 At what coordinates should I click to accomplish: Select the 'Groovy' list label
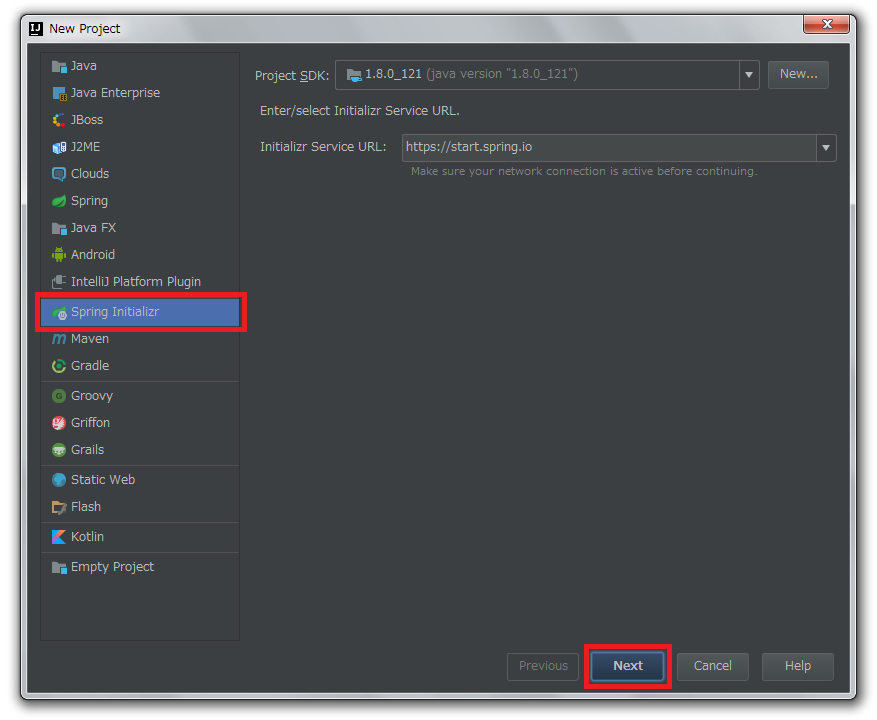[92, 396]
